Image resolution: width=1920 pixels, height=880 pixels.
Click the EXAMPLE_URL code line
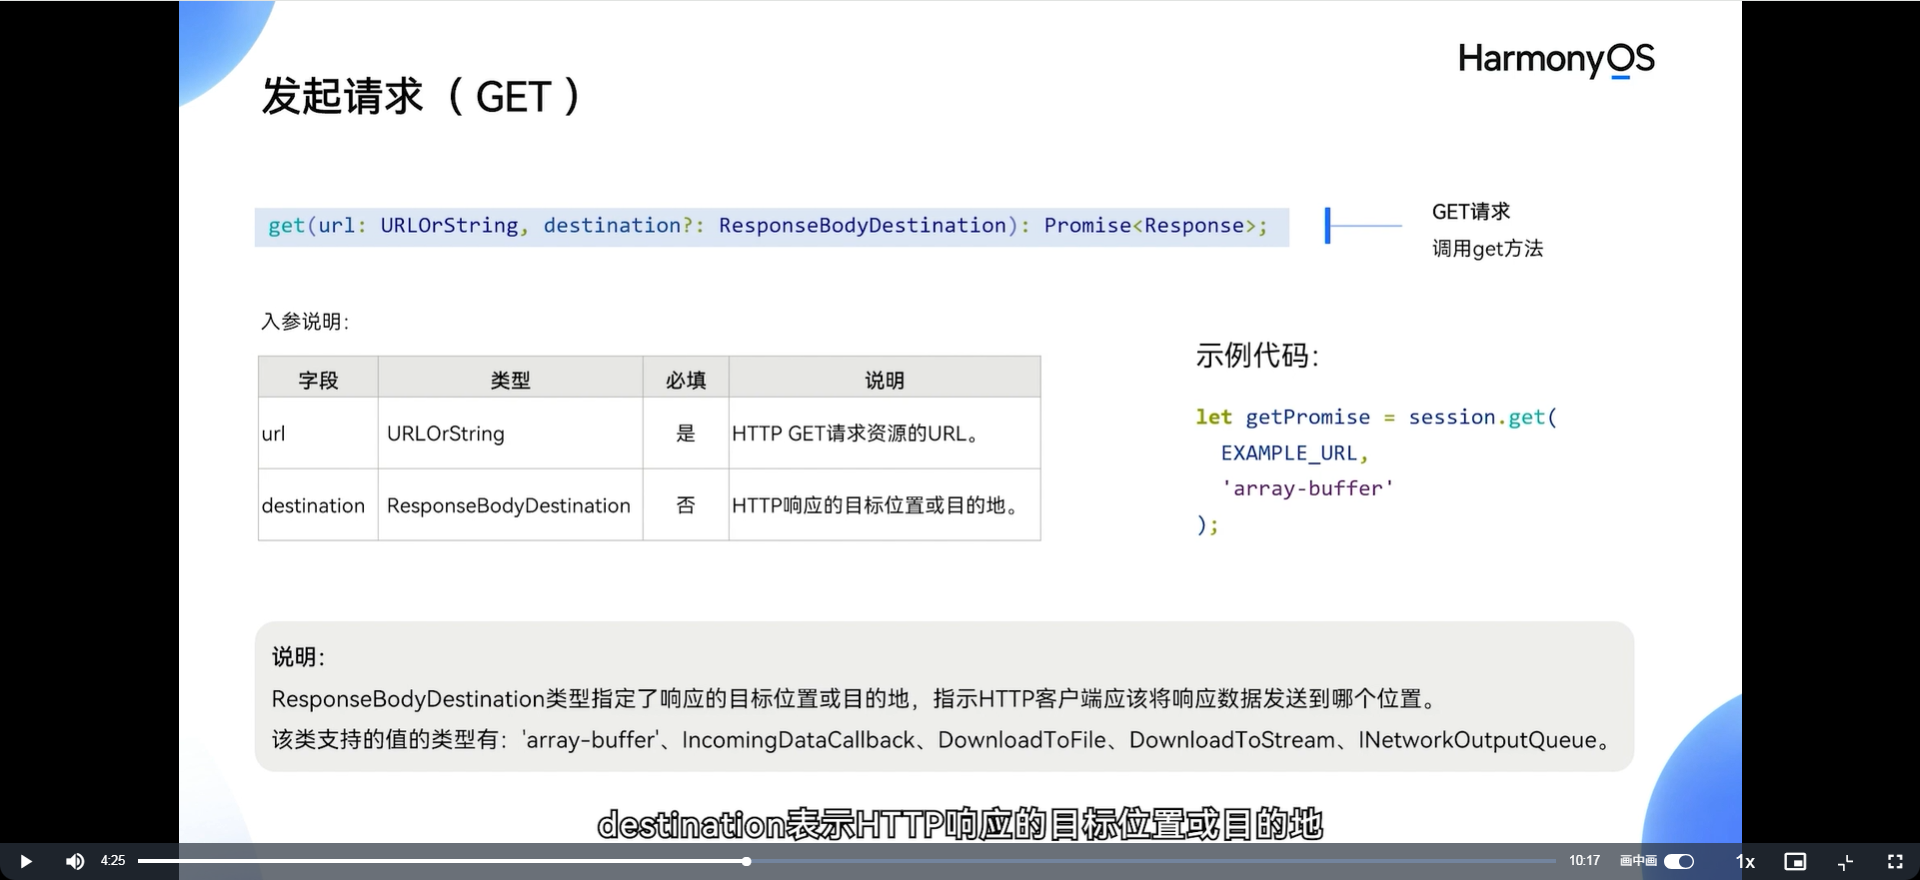click(x=1294, y=453)
